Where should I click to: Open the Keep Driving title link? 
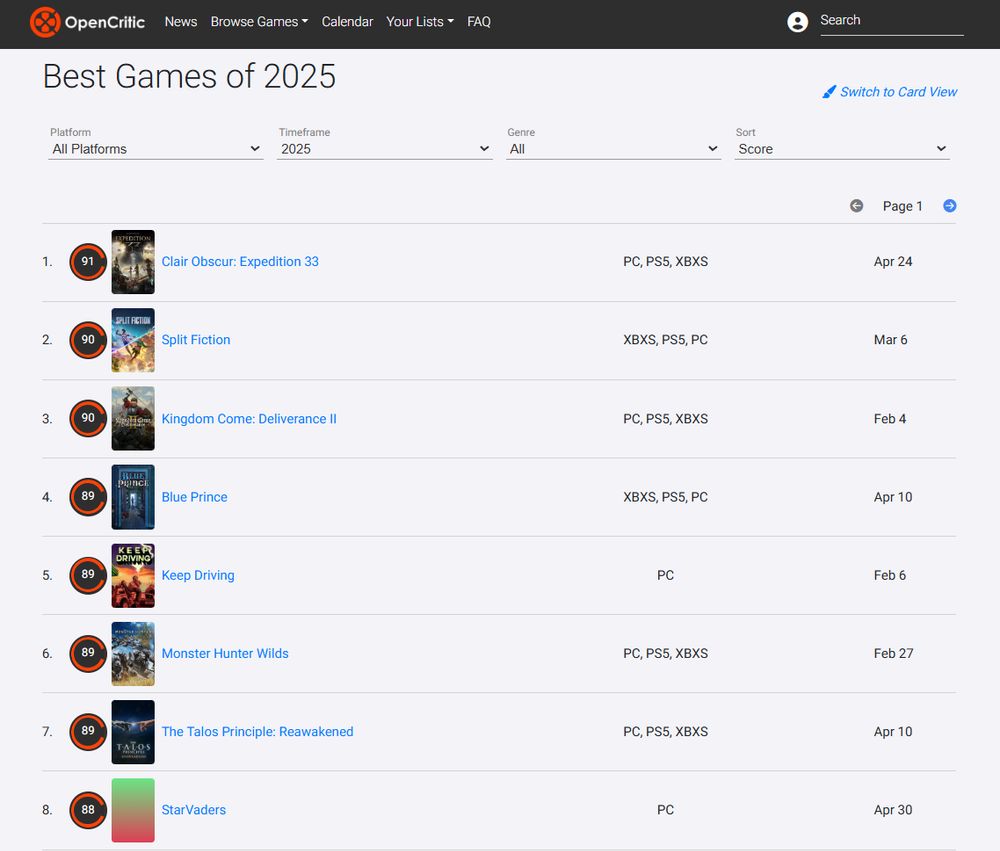(198, 575)
